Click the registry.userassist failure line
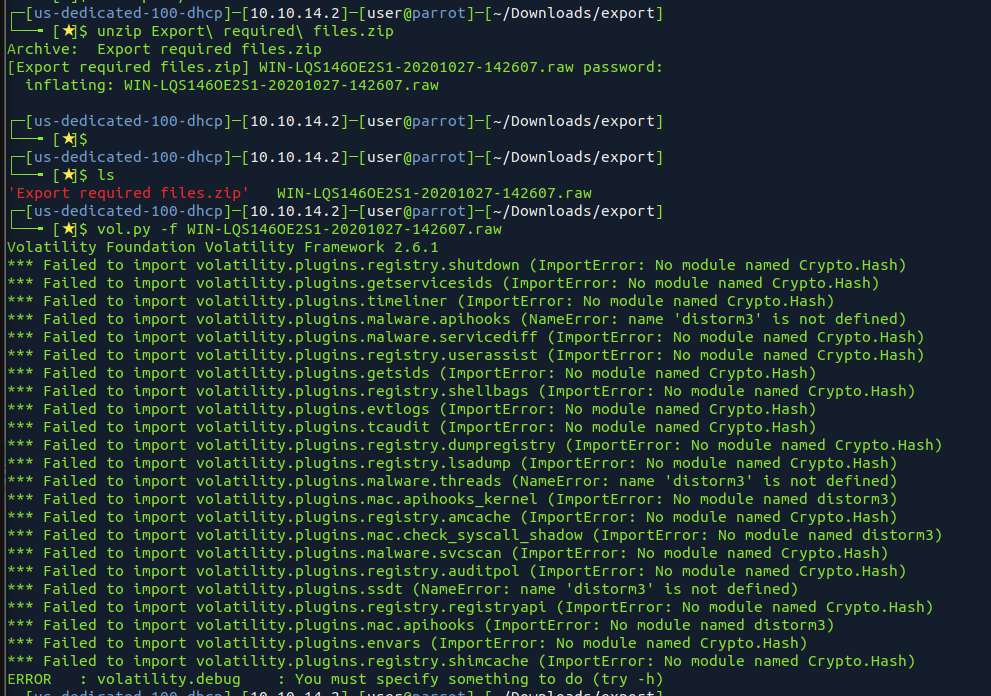 pos(466,355)
